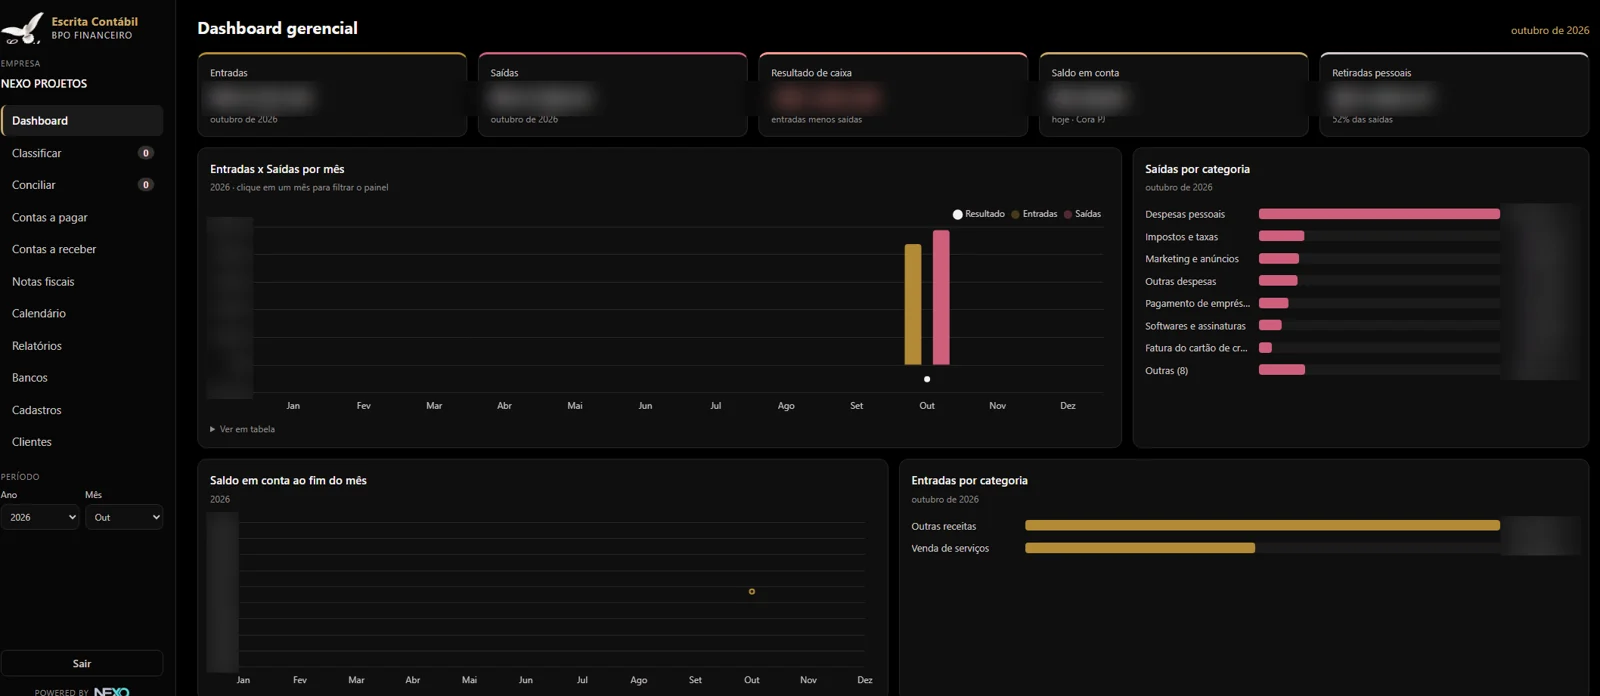Click the Outras receitas bar
The image size is (1600, 696).
click(x=1262, y=525)
